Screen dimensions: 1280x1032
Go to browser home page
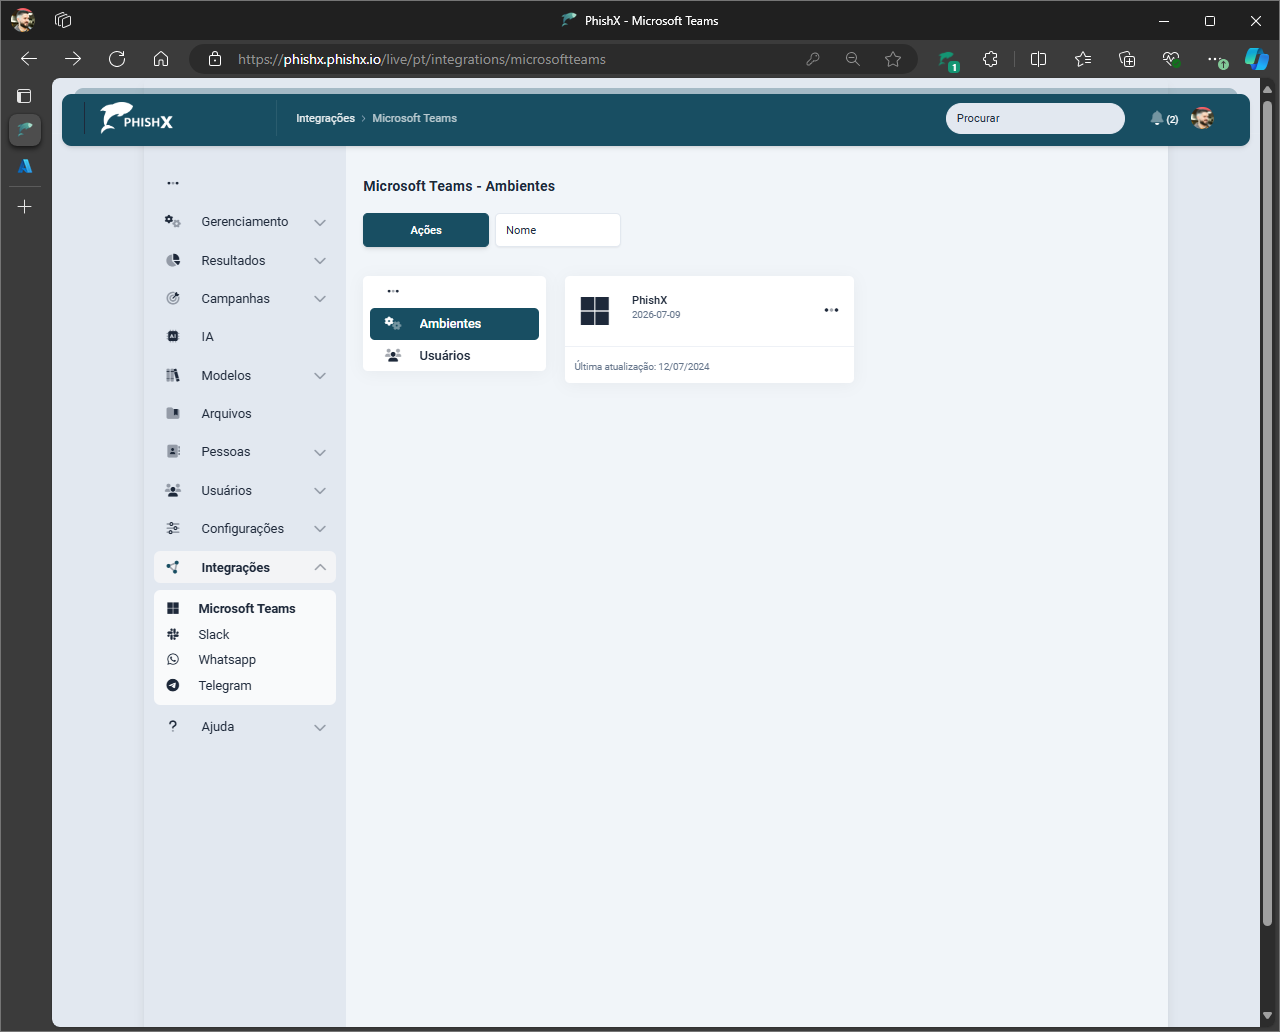click(x=161, y=59)
